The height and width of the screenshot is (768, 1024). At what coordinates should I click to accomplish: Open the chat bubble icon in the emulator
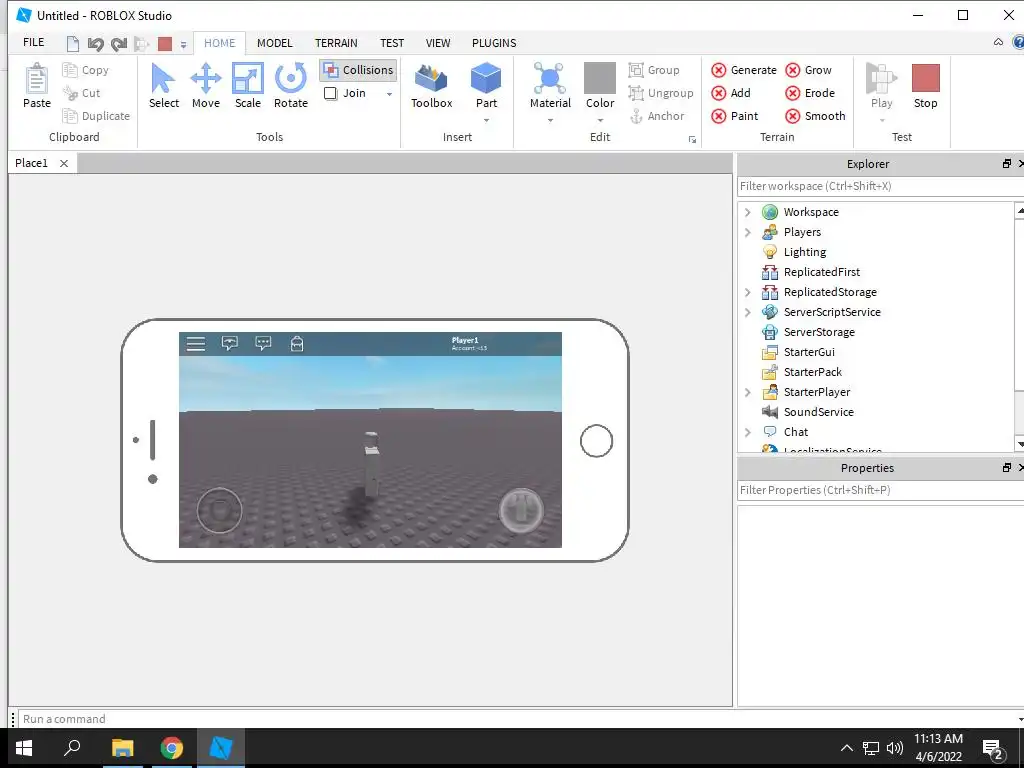263,344
